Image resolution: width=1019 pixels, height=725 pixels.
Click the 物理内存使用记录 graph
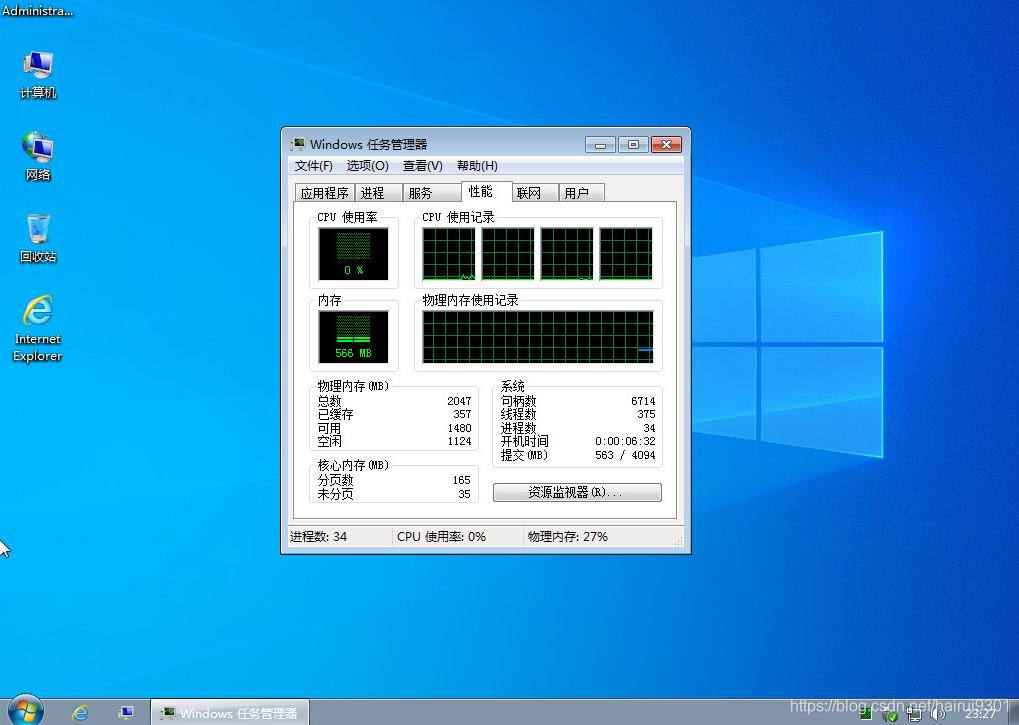(x=537, y=337)
